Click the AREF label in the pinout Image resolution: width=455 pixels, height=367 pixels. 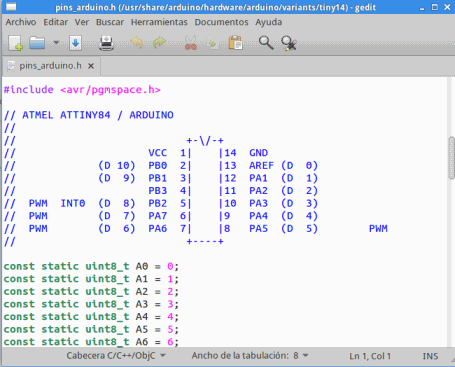coord(261,166)
